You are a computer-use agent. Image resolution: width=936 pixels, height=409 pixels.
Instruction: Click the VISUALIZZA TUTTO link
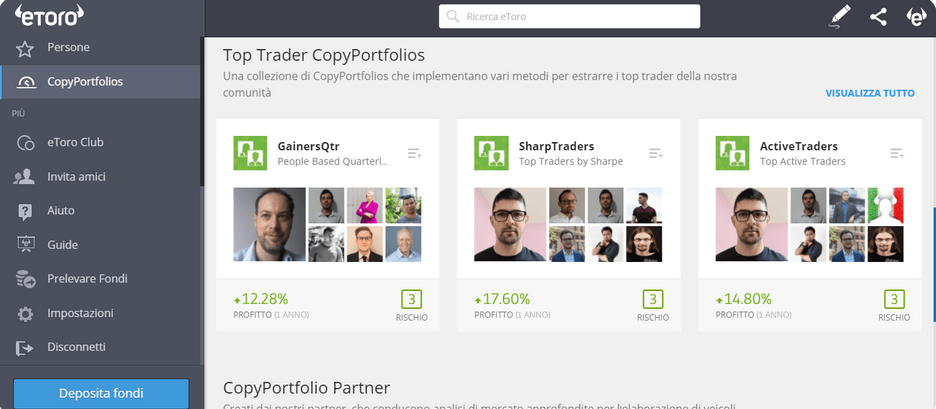(870, 94)
